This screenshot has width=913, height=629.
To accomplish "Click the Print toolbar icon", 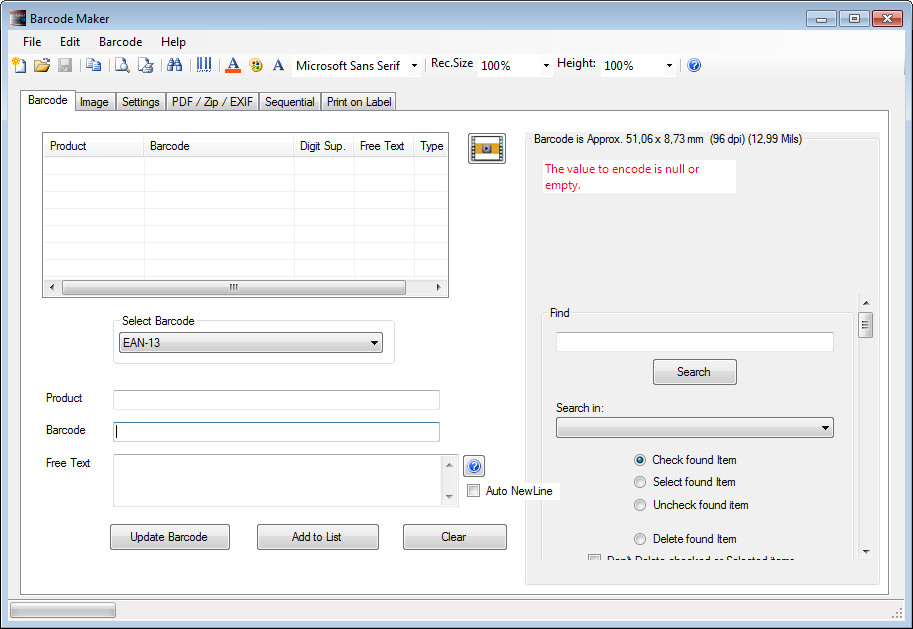I will pyautogui.click(x=145, y=65).
